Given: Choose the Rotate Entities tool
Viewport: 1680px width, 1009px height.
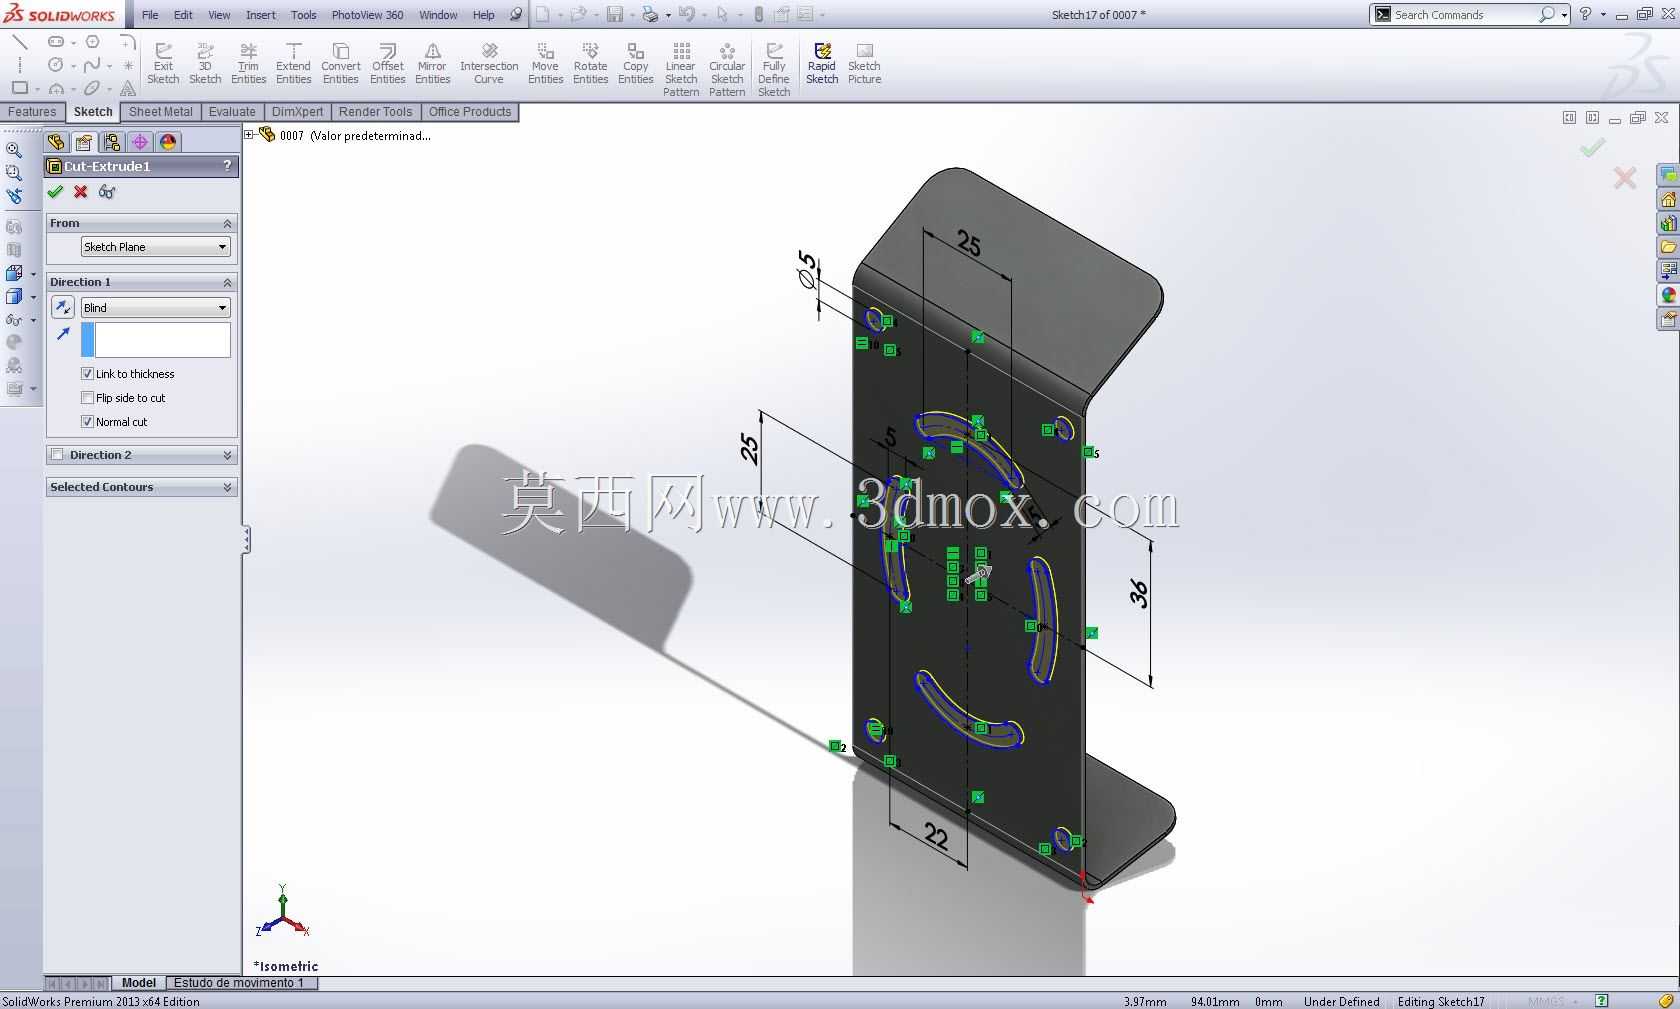Looking at the screenshot, I should (x=590, y=64).
